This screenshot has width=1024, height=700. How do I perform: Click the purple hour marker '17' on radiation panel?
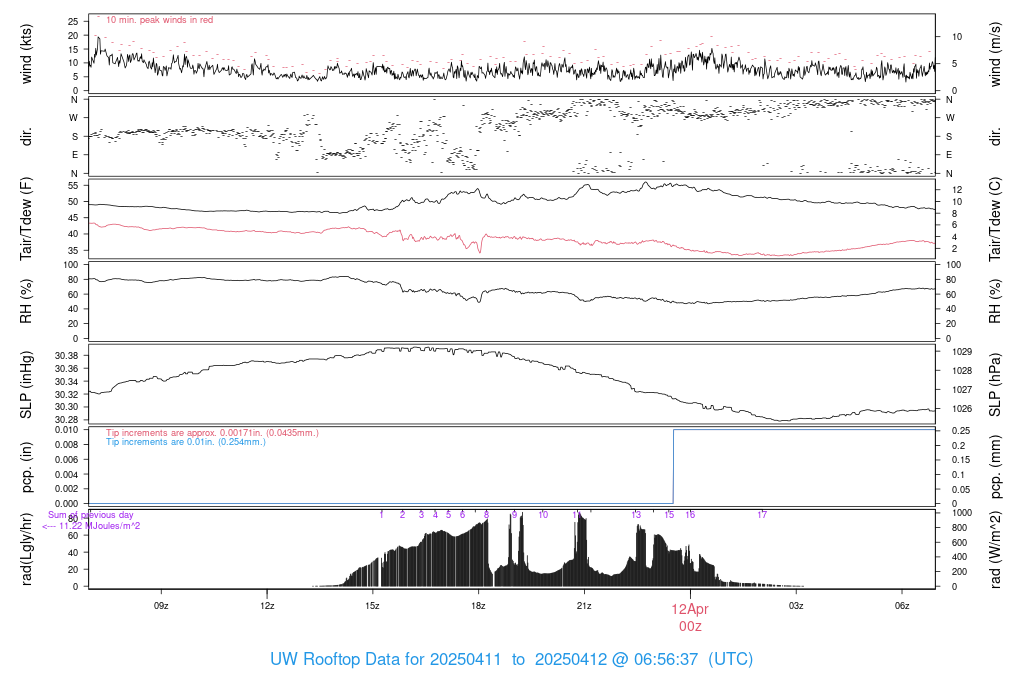[761, 515]
